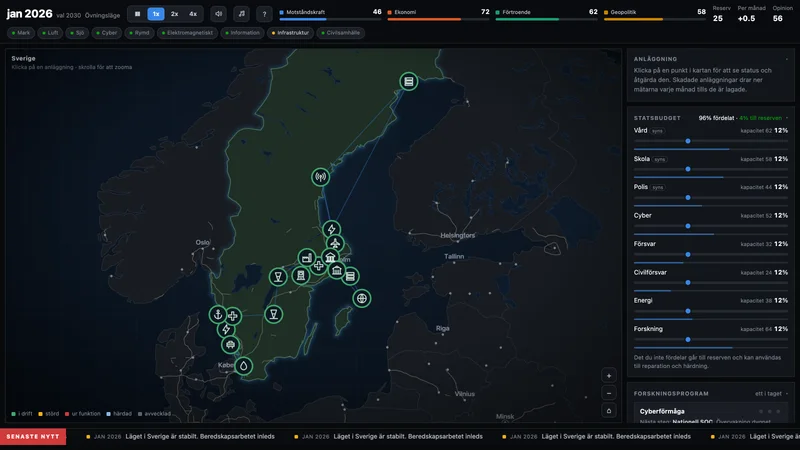Toggle the Mark domain chip

21,33
